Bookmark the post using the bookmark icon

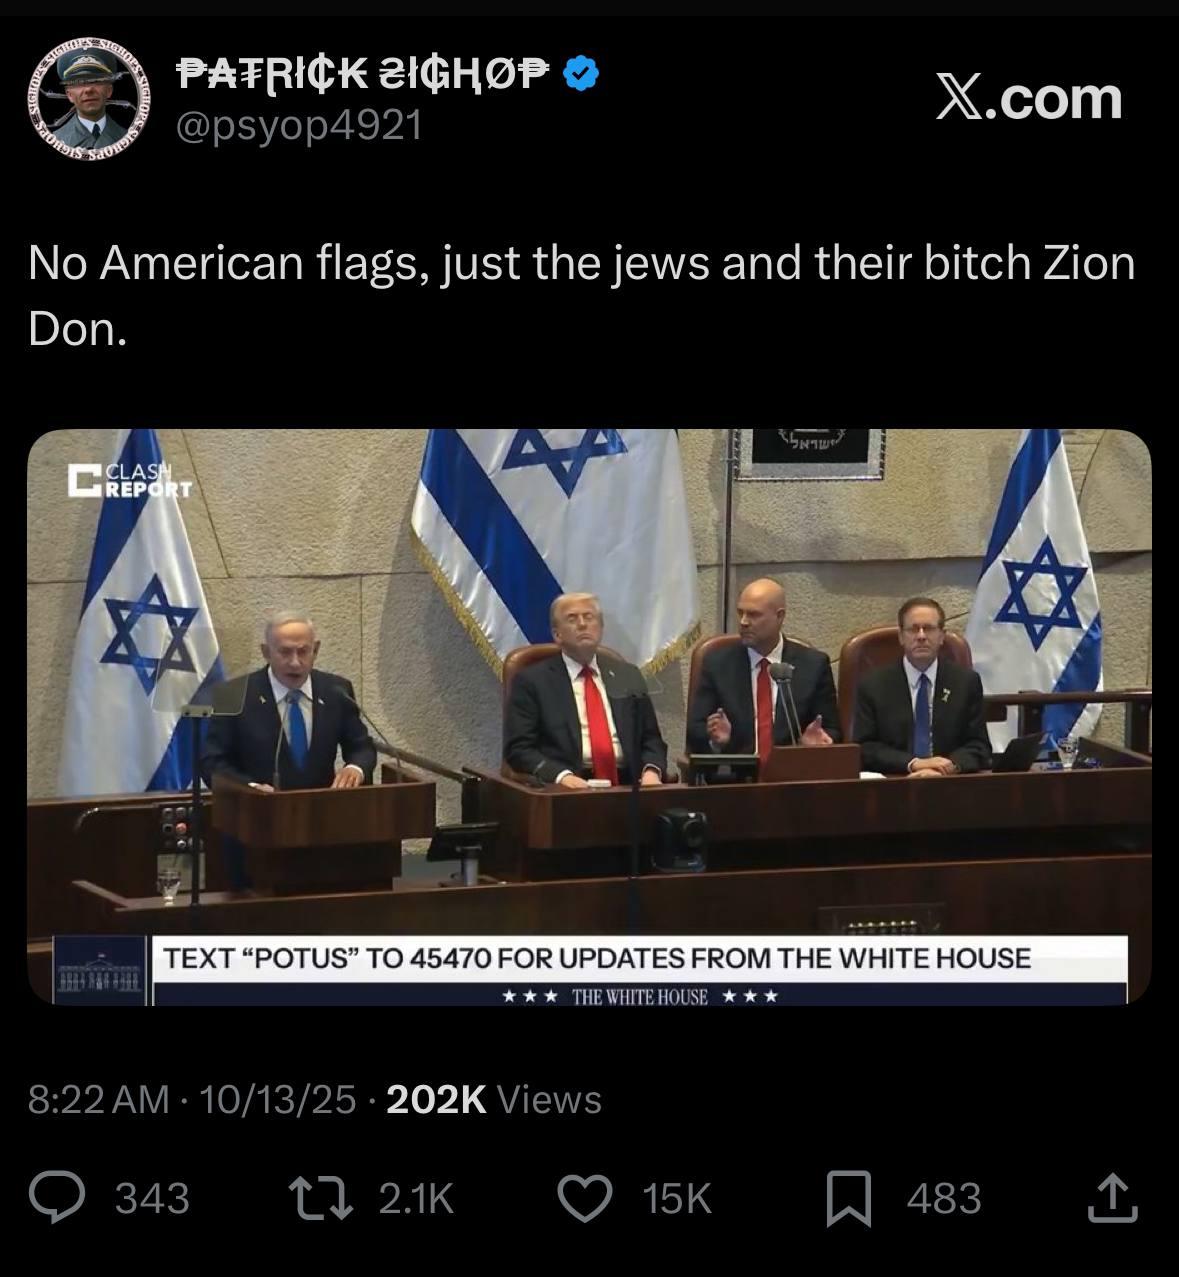tap(848, 1199)
